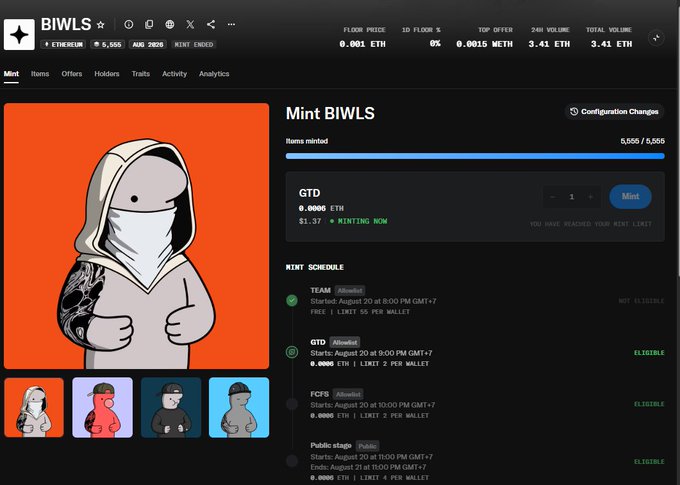Image resolution: width=680 pixels, height=485 pixels.
Task: Select the orange hooded character thumbnail
Action: (x=34, y=407)
